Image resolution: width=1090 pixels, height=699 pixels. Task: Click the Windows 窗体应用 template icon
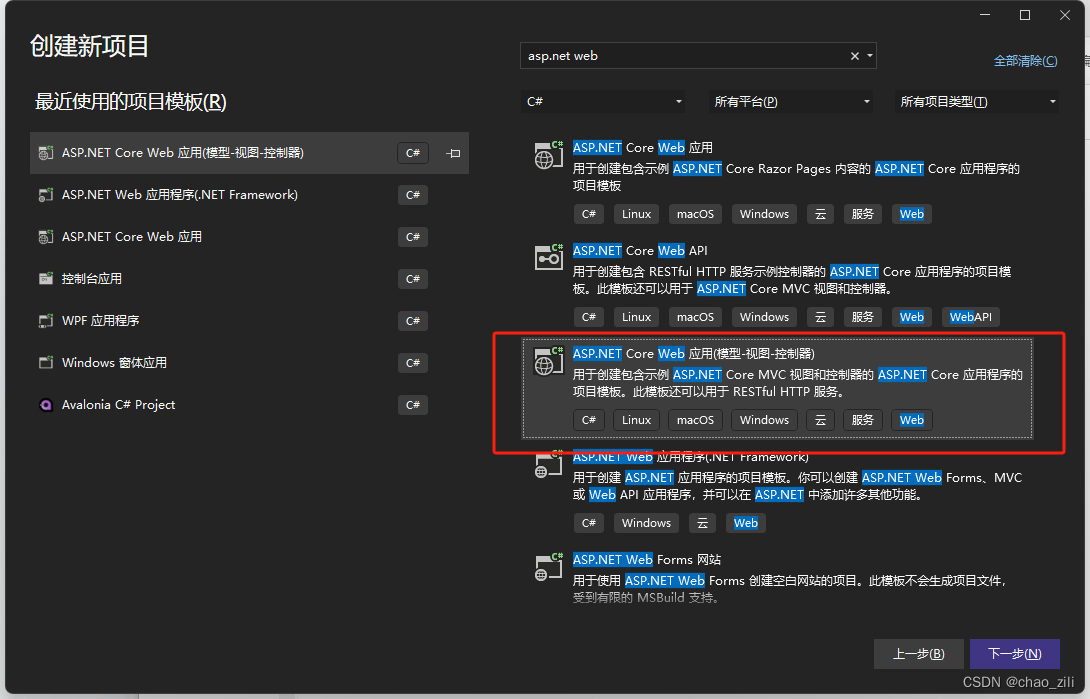46,363
